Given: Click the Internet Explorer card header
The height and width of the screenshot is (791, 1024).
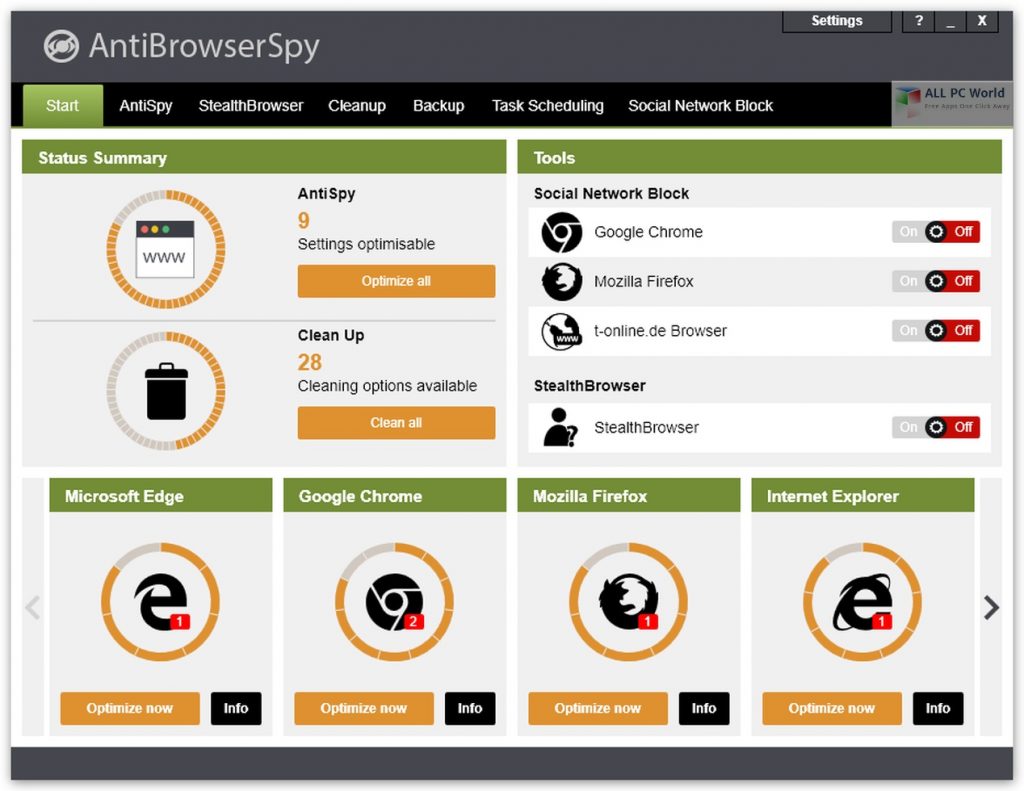Looking at the screenshot, I should (863, 496).
